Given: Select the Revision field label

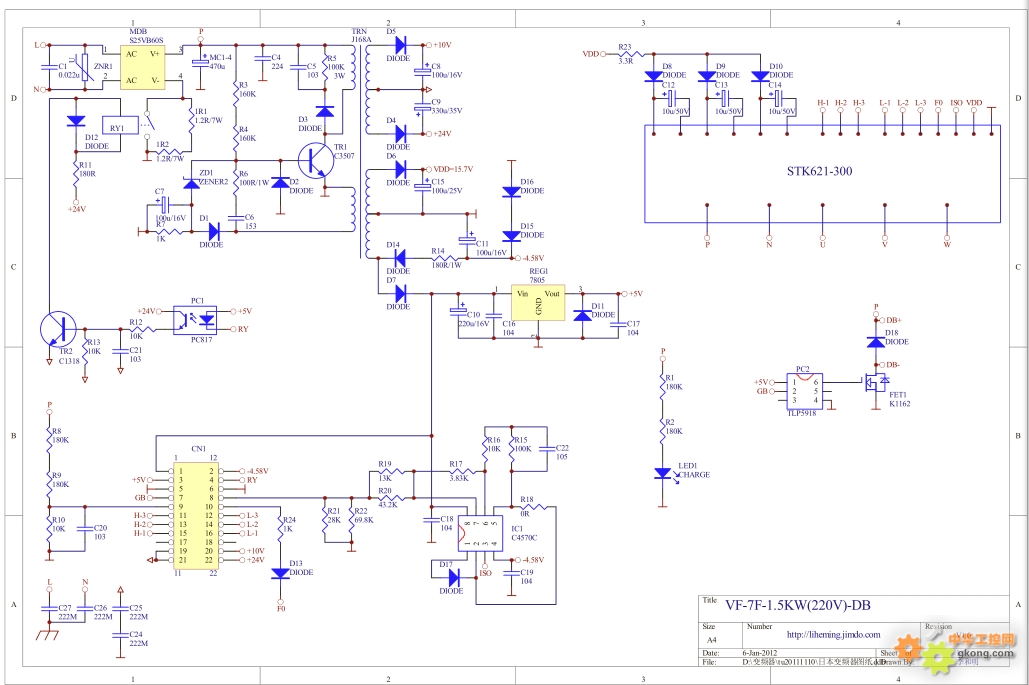Looking at the screenshot, I should pyautogui.click(x=938, y=627).
